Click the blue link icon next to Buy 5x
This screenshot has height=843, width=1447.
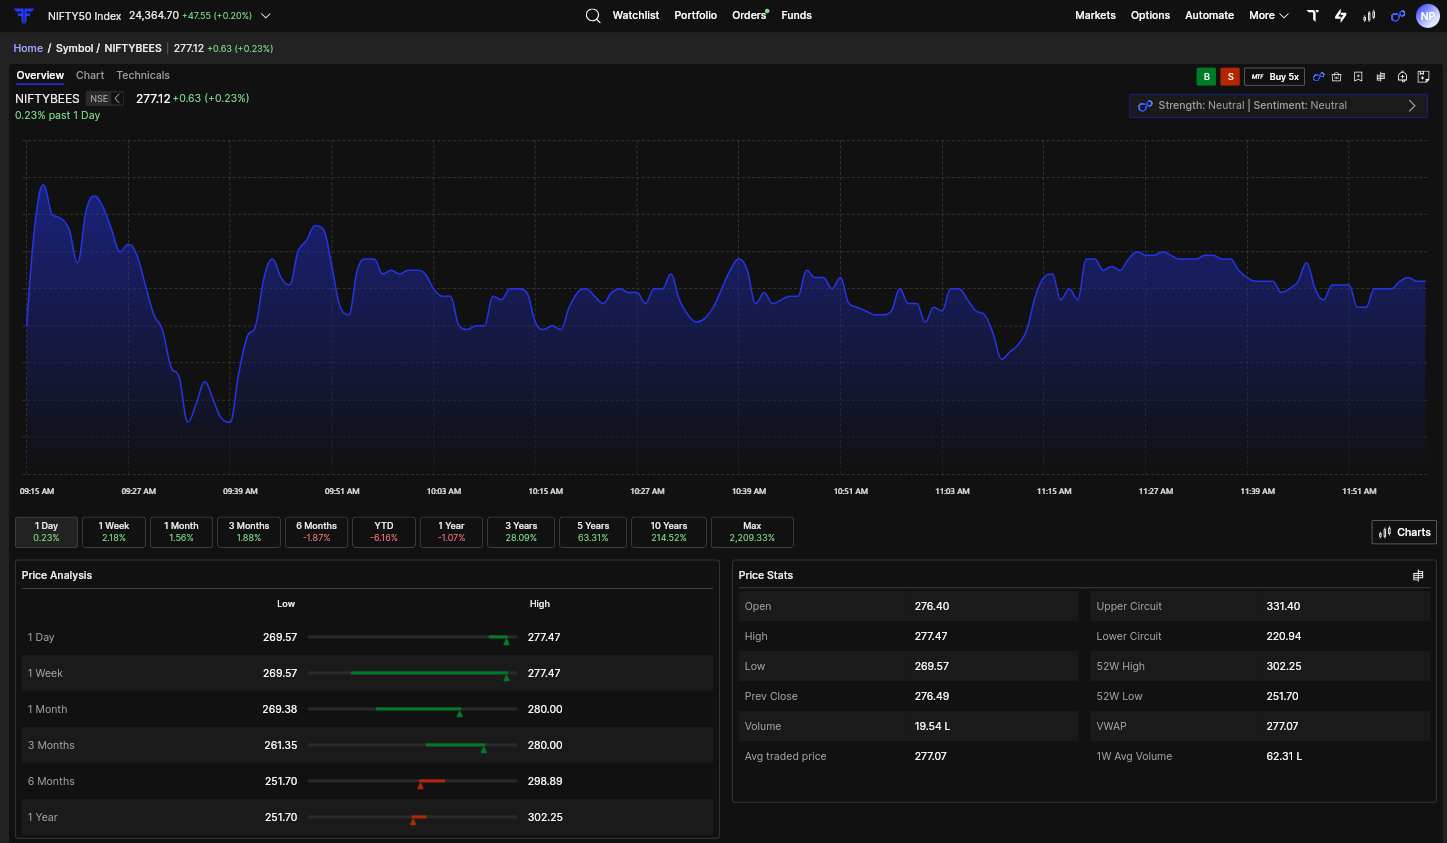(x=1319, y=77)
